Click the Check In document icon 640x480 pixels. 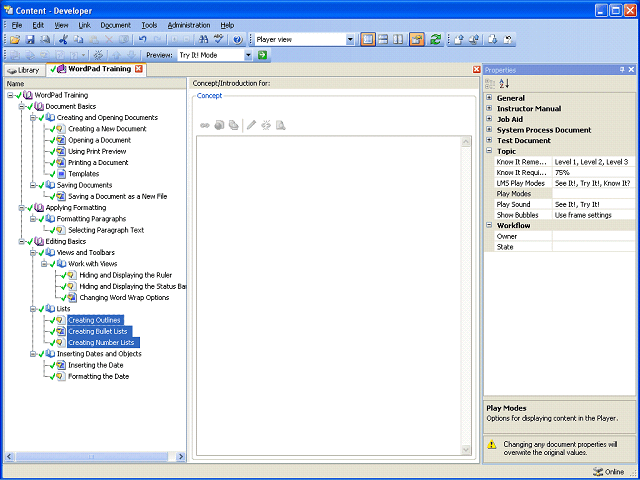458,40
